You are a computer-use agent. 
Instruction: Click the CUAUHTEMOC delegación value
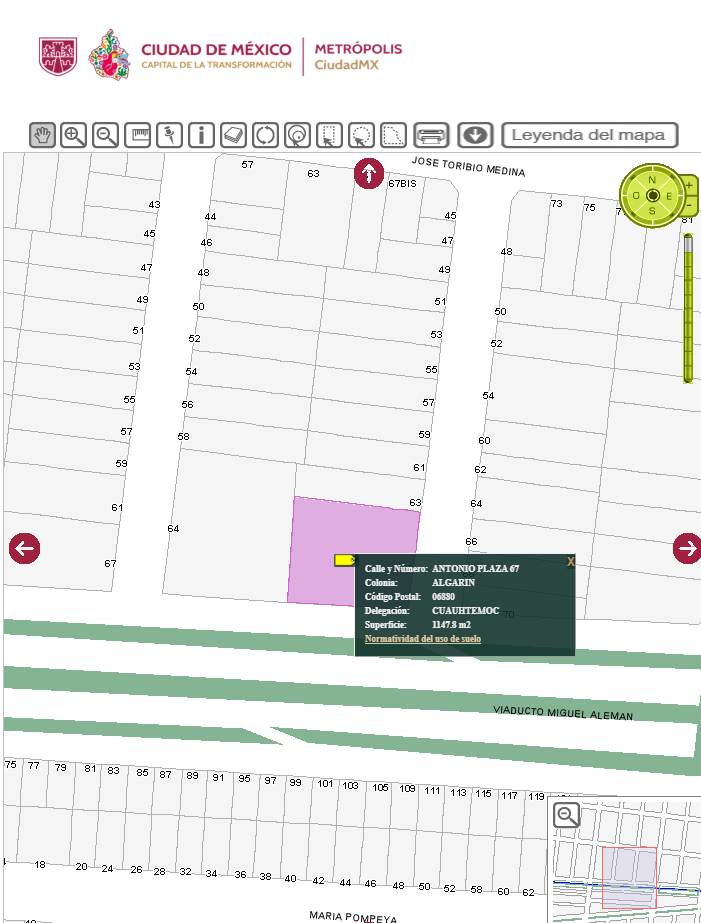pos(466,611)
